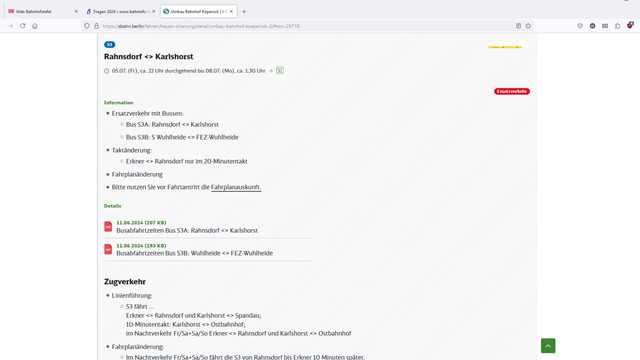Click 'Erkner <> Rahnsdorf nur im 20-Minutentakt'
The image size is (640, 360).
tap(187, 161)
